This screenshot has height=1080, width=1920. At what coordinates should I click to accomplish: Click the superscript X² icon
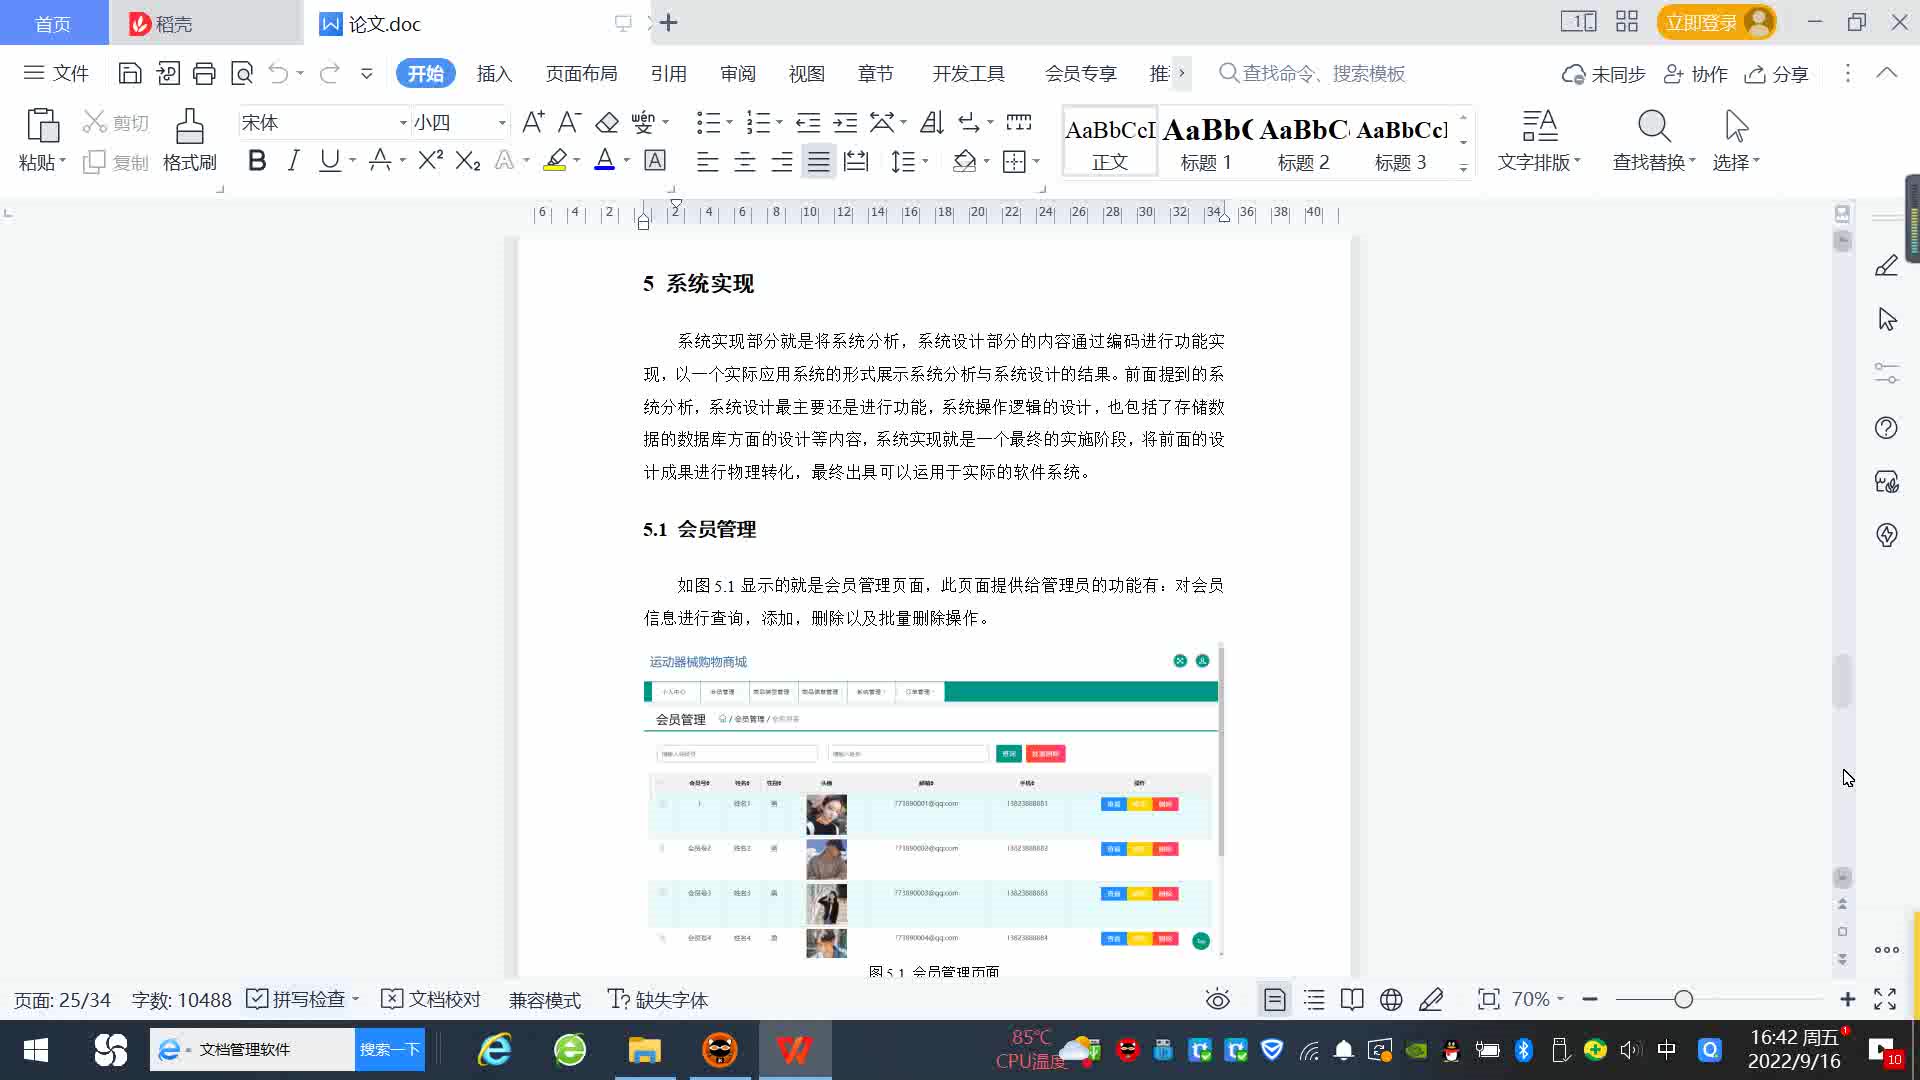click(430, 161)
